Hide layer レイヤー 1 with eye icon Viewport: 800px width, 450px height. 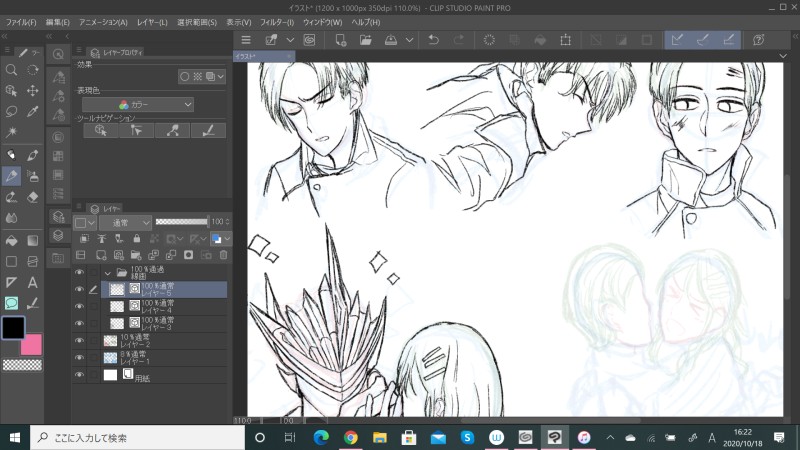[x=79, y=358]
